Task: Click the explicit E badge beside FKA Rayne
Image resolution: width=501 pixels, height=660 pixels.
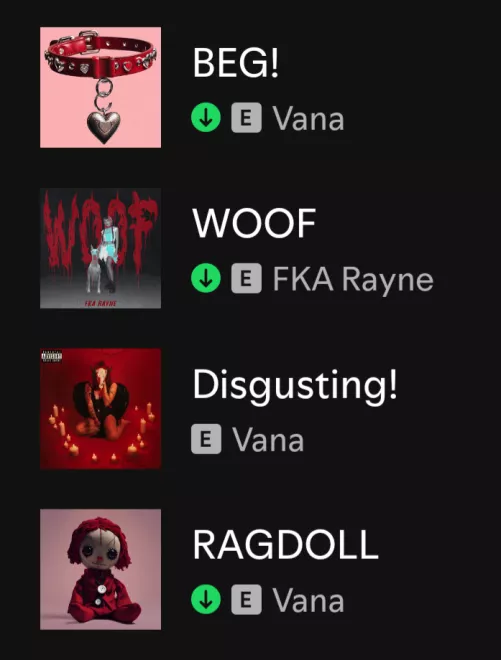Action: (x=246, y=278)
